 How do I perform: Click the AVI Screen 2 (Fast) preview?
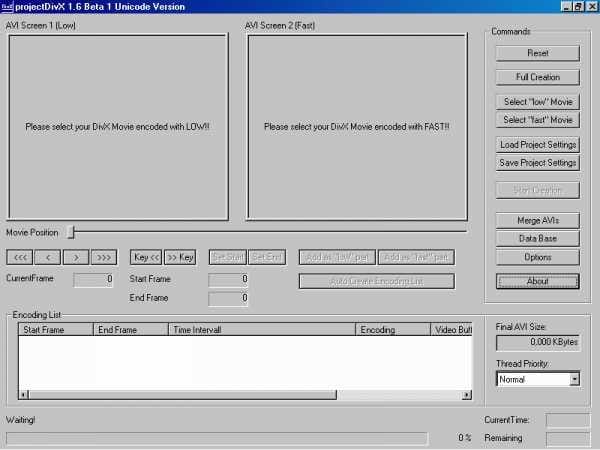(x=357, y=127)
